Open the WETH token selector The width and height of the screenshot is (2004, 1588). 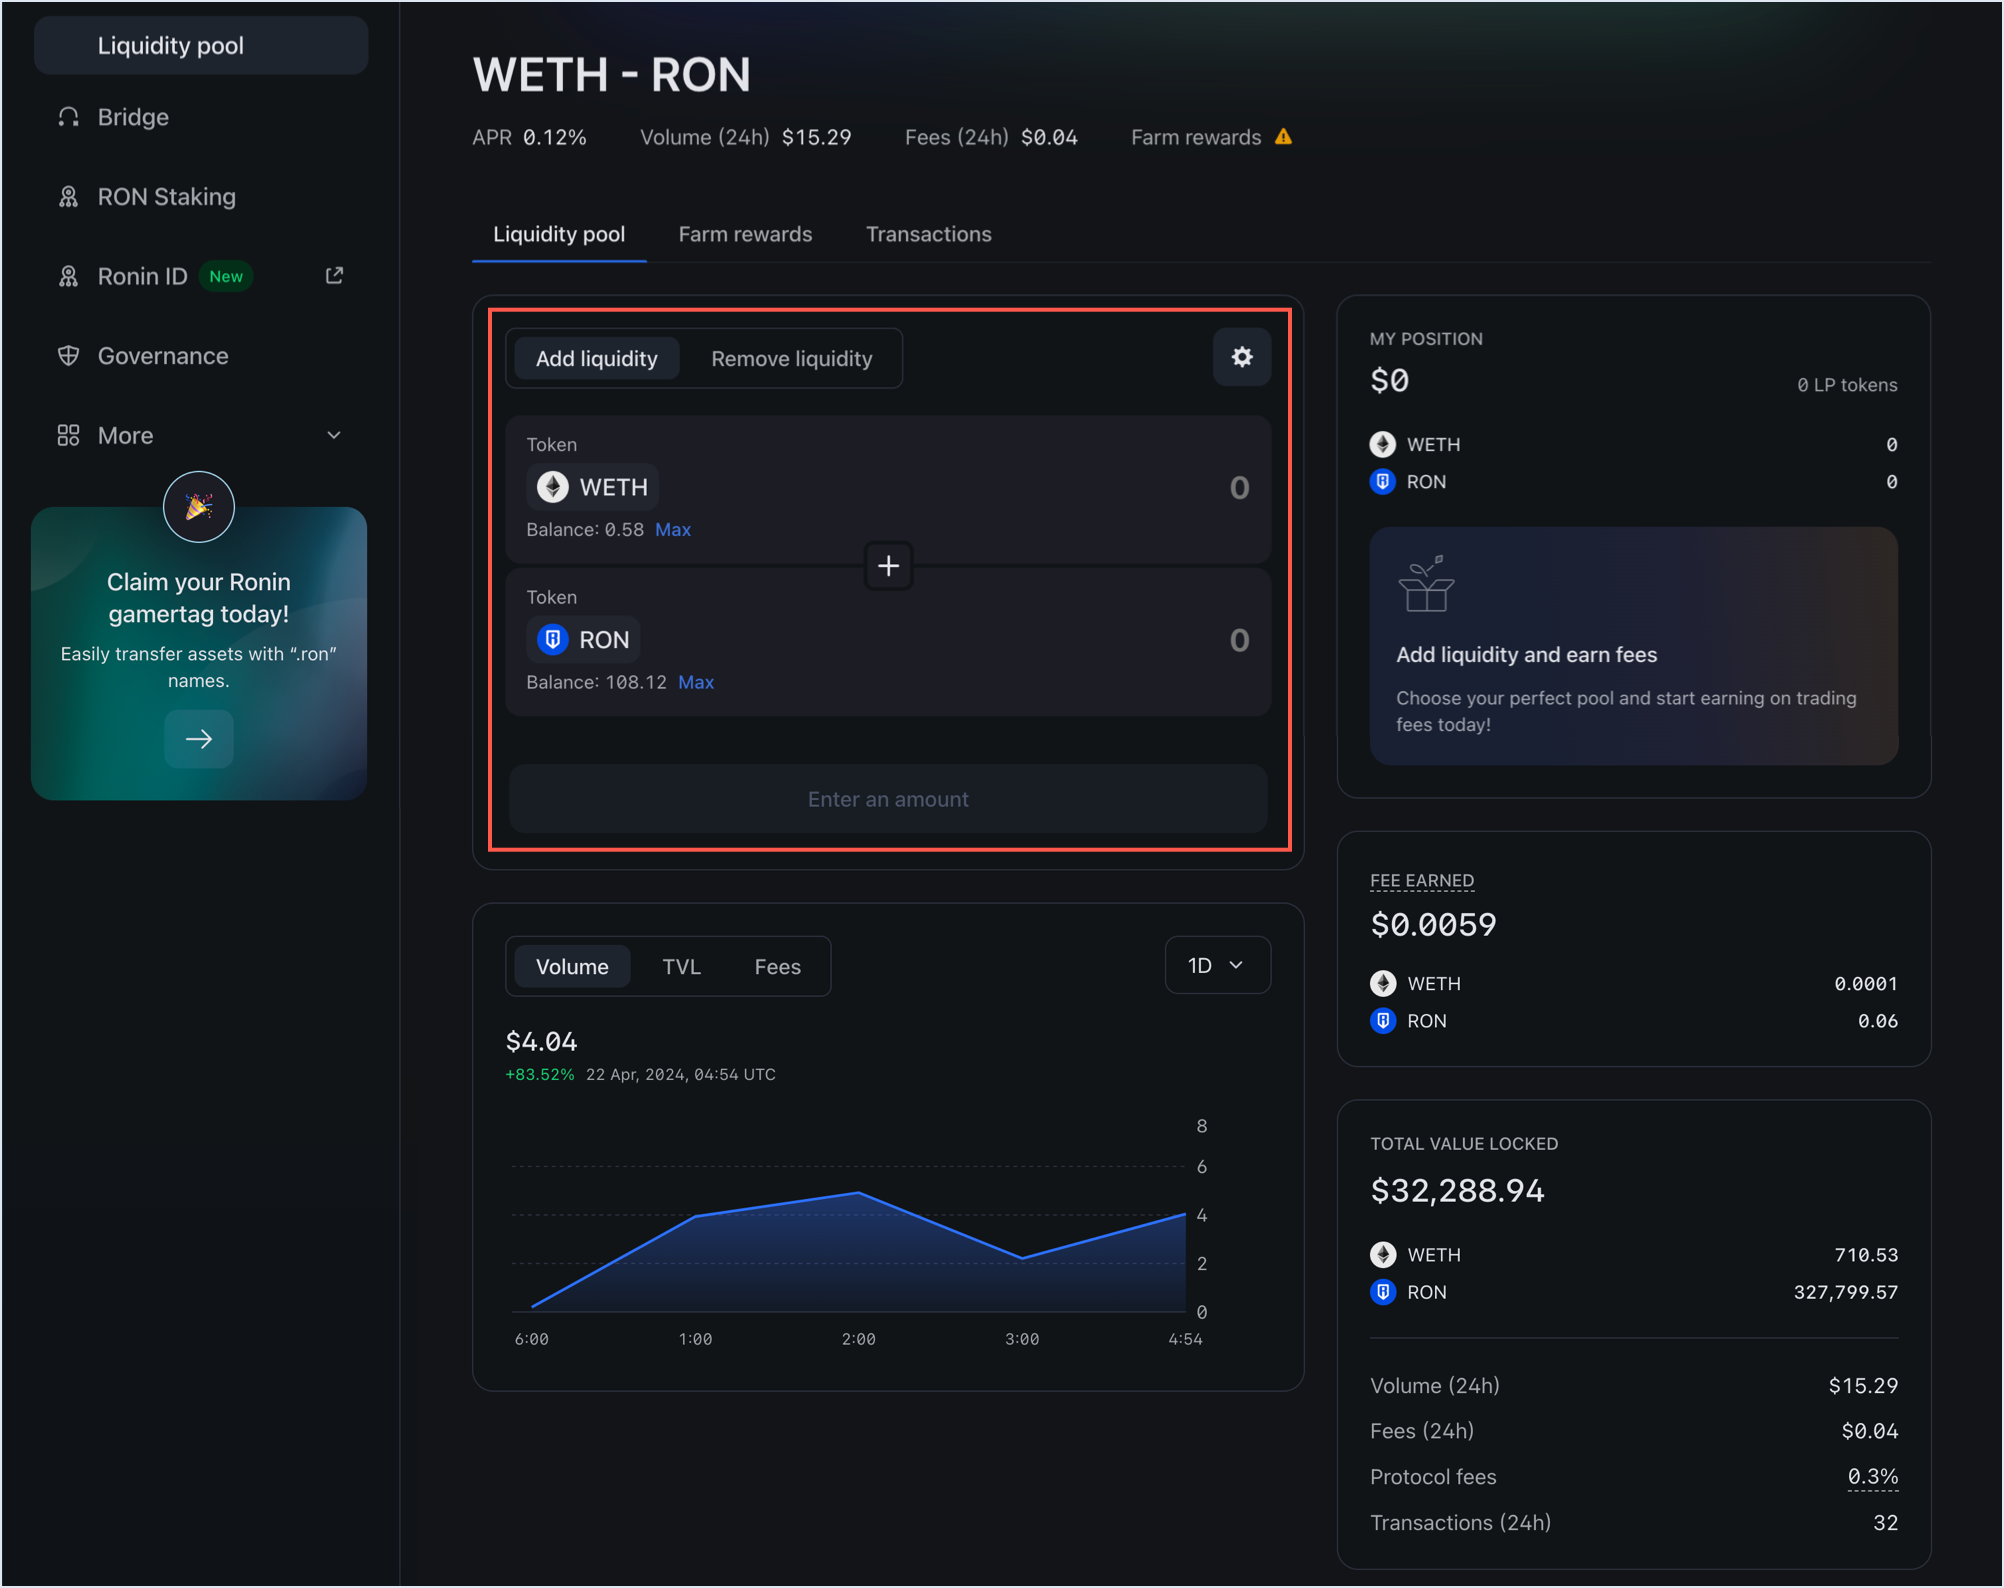[x=592, y=487]
